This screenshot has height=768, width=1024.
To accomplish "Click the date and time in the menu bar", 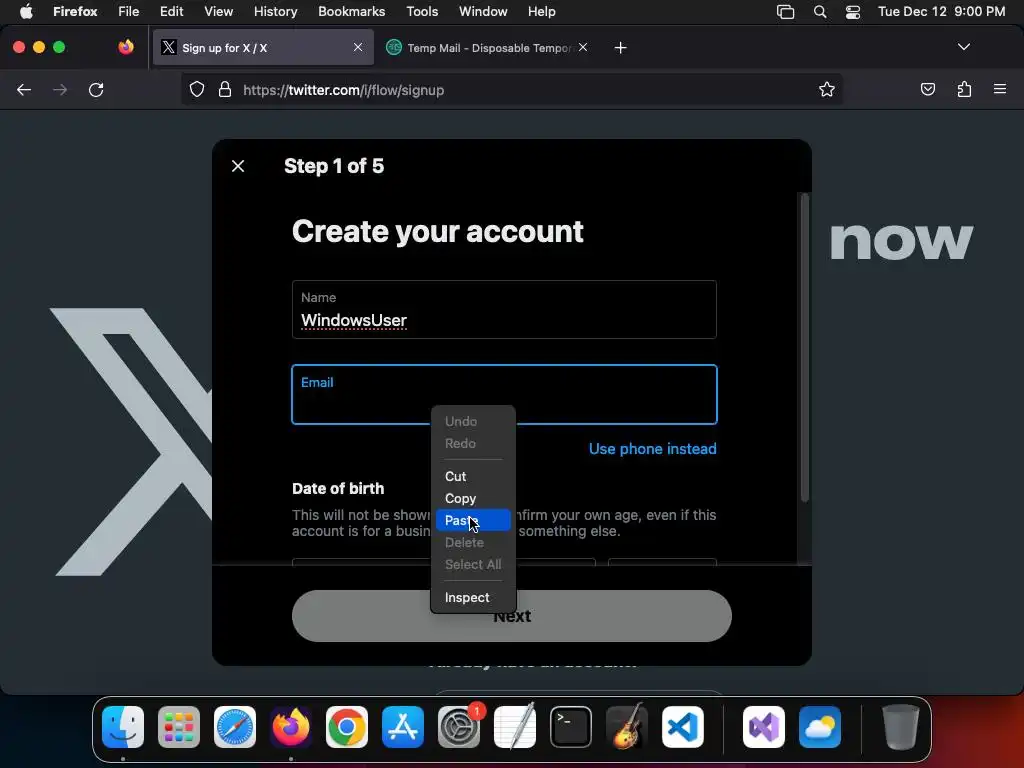I will point(941,12).
